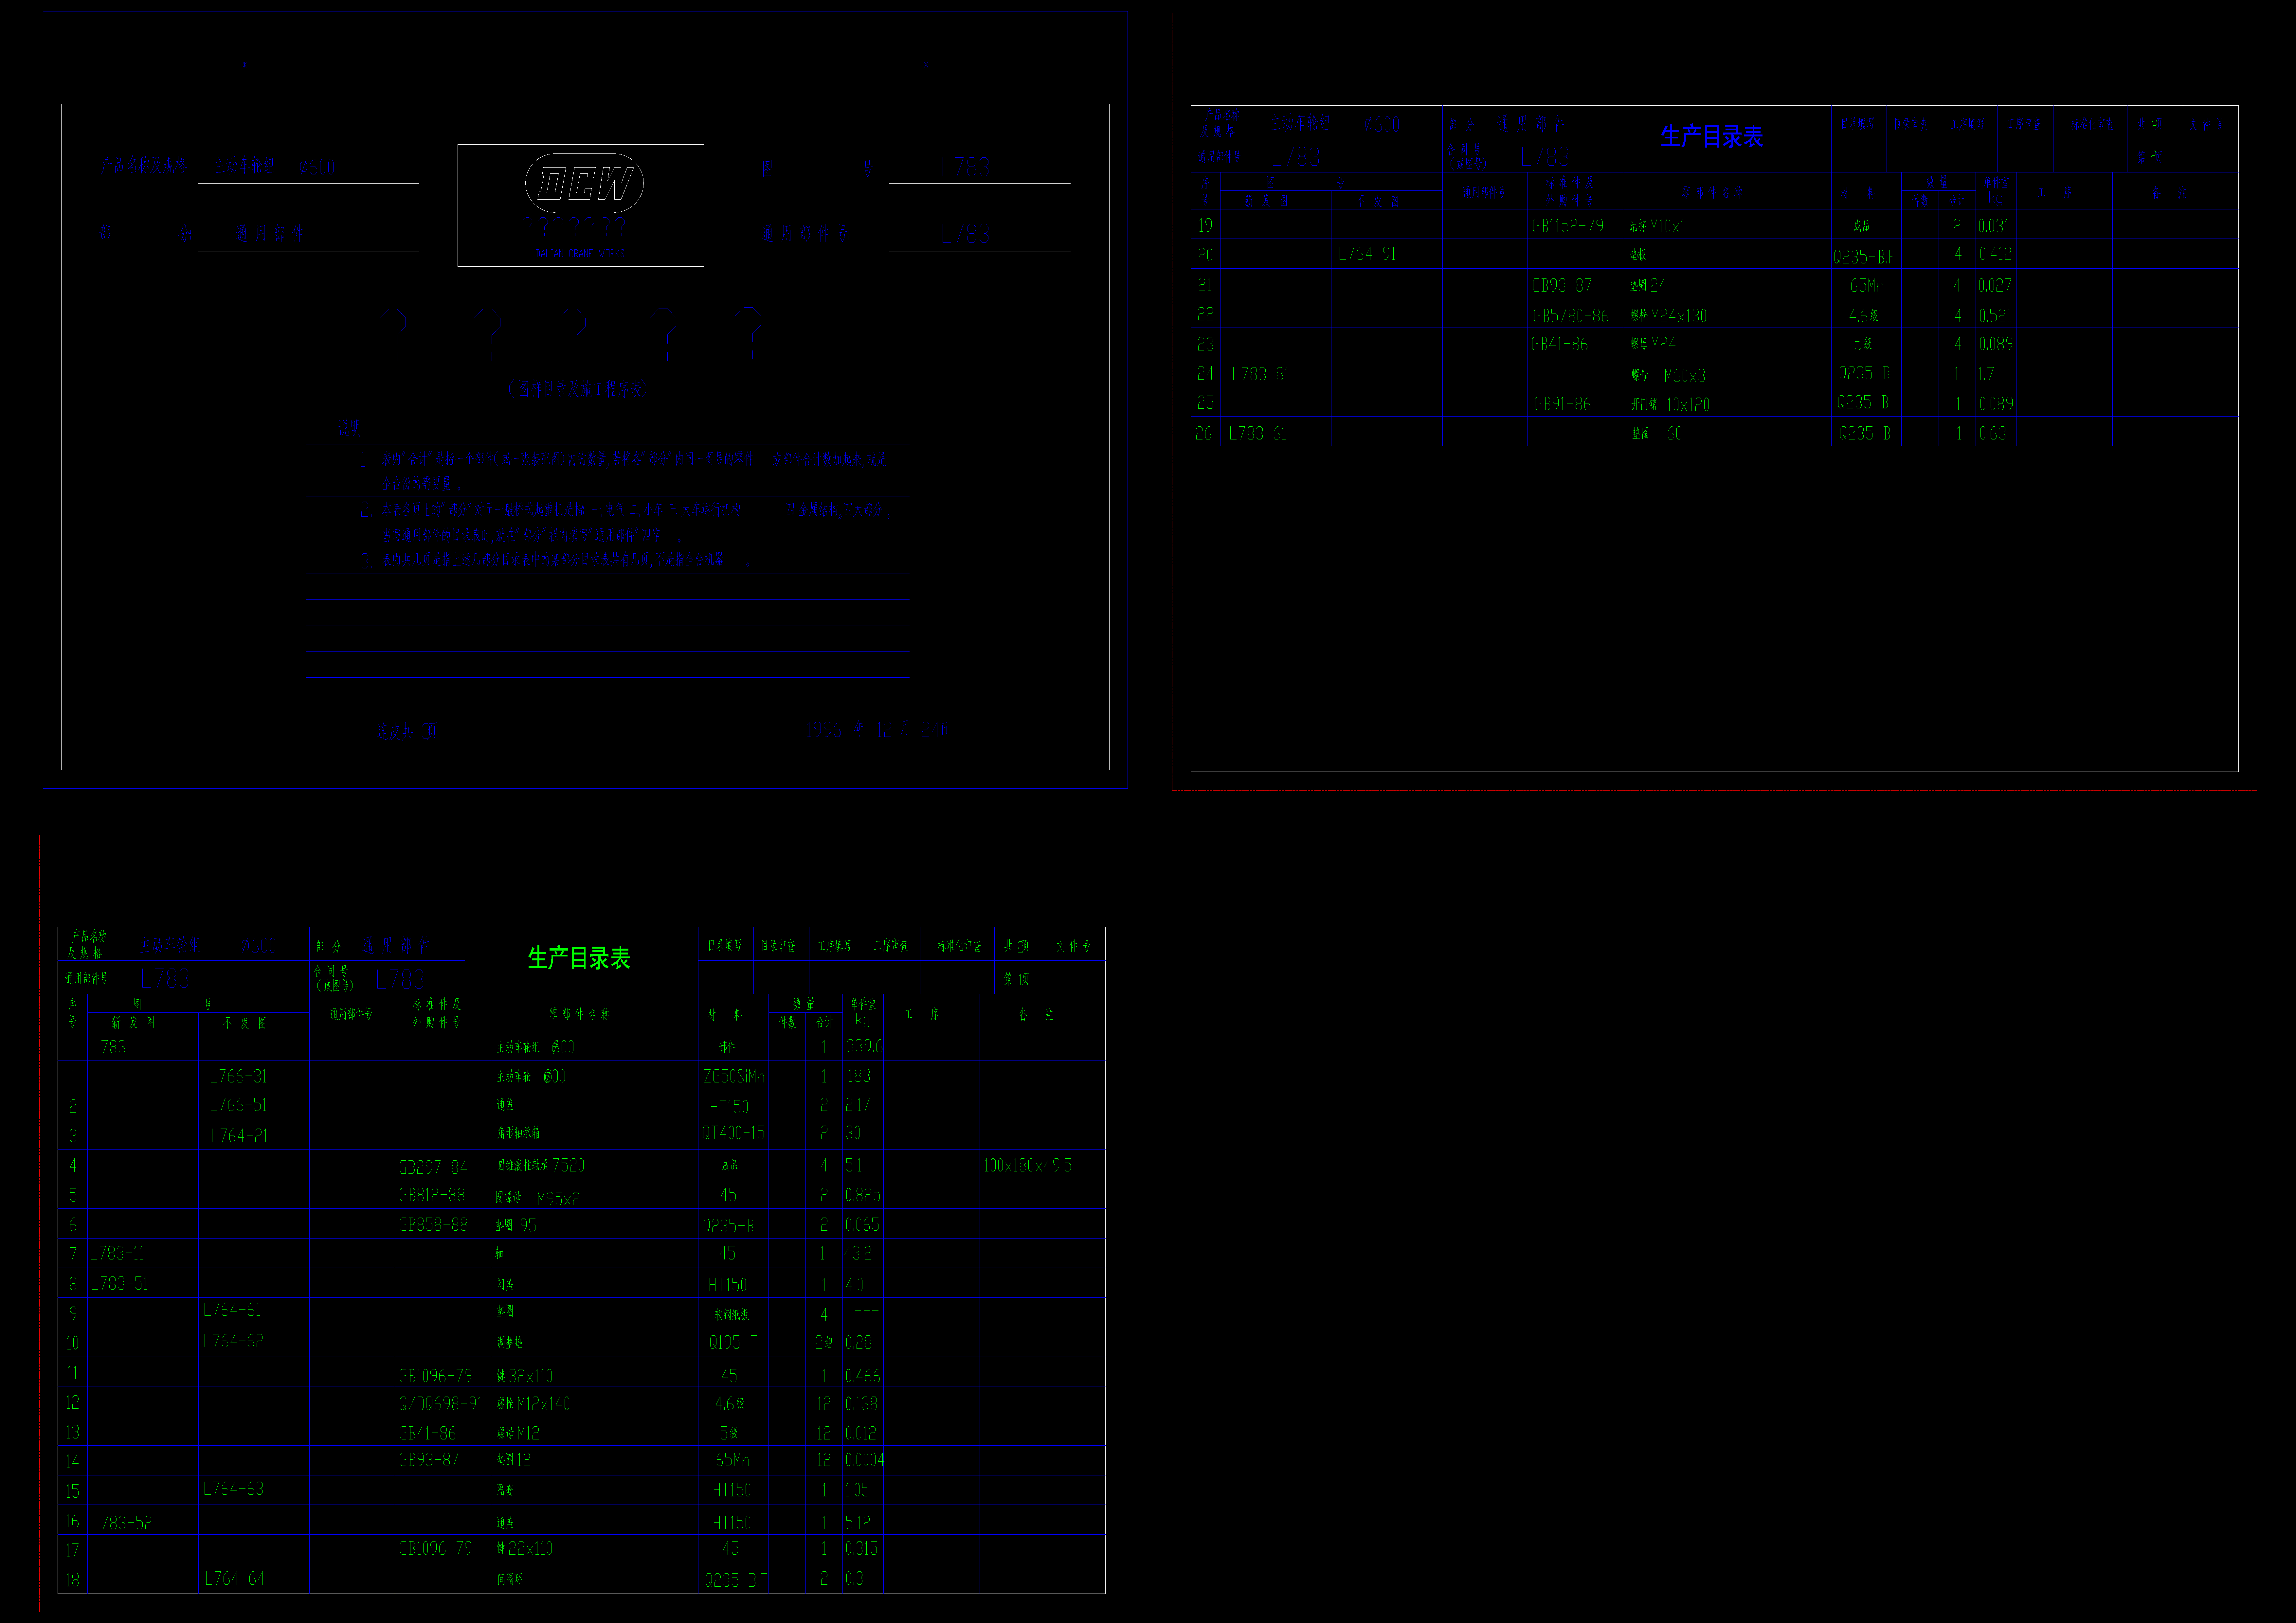Select weight value 0.825
The image size is (2296, 1623).
click(863, 1195)
